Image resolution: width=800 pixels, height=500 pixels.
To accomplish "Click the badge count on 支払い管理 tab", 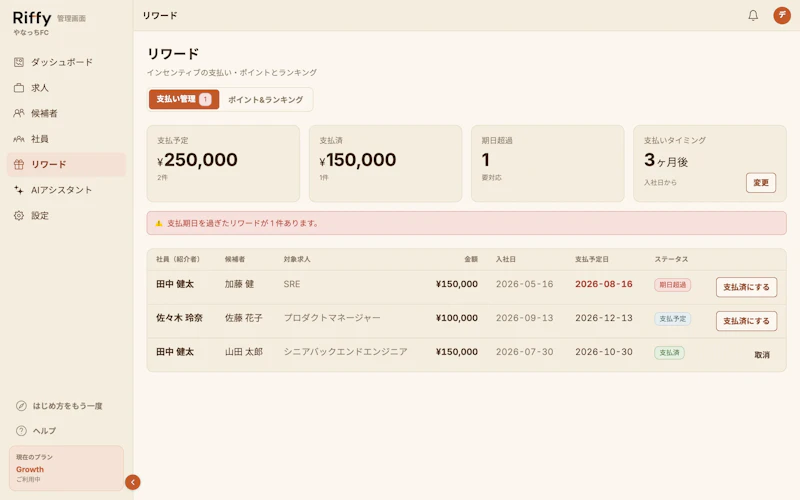I will [205, 99].
